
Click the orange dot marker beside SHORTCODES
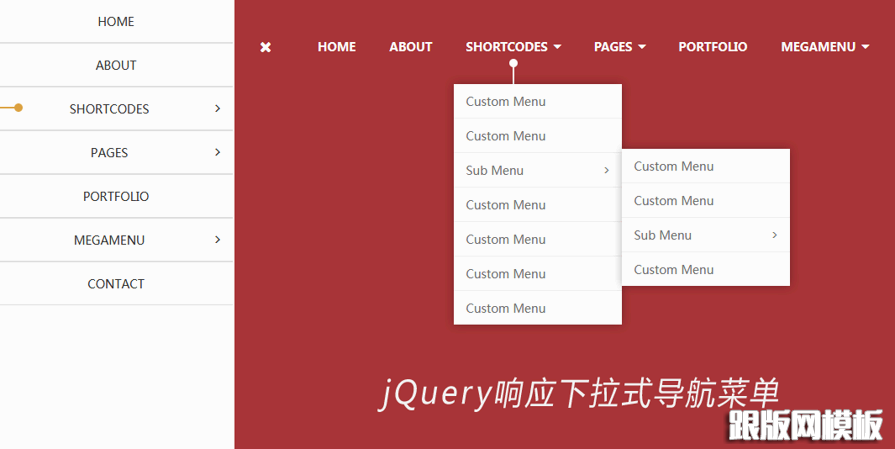(19, 108)
